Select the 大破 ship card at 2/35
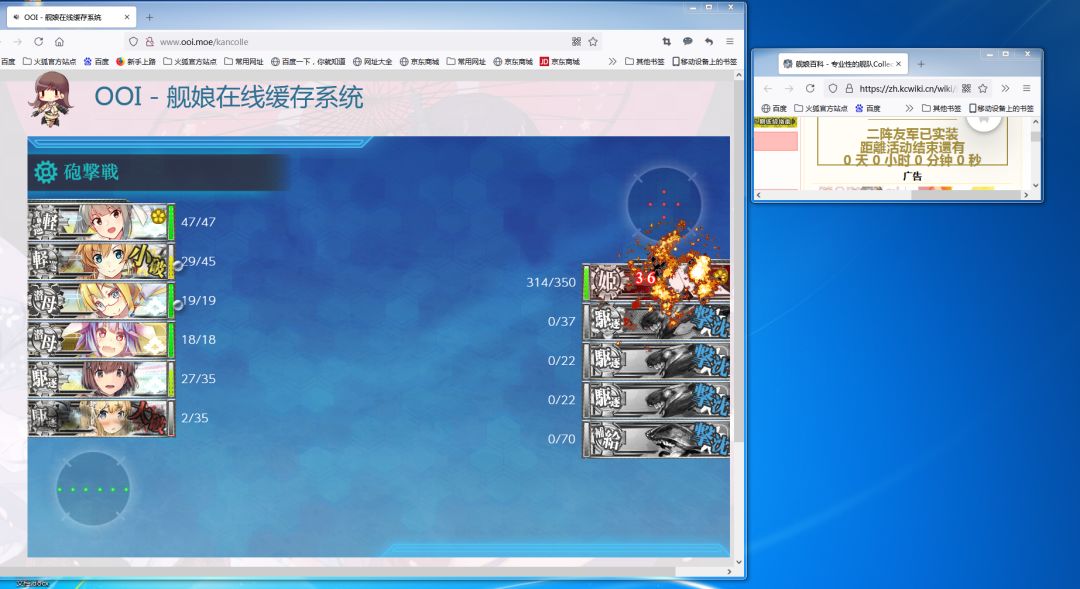Screen dimensions: 1080x589 pos(101,418)
